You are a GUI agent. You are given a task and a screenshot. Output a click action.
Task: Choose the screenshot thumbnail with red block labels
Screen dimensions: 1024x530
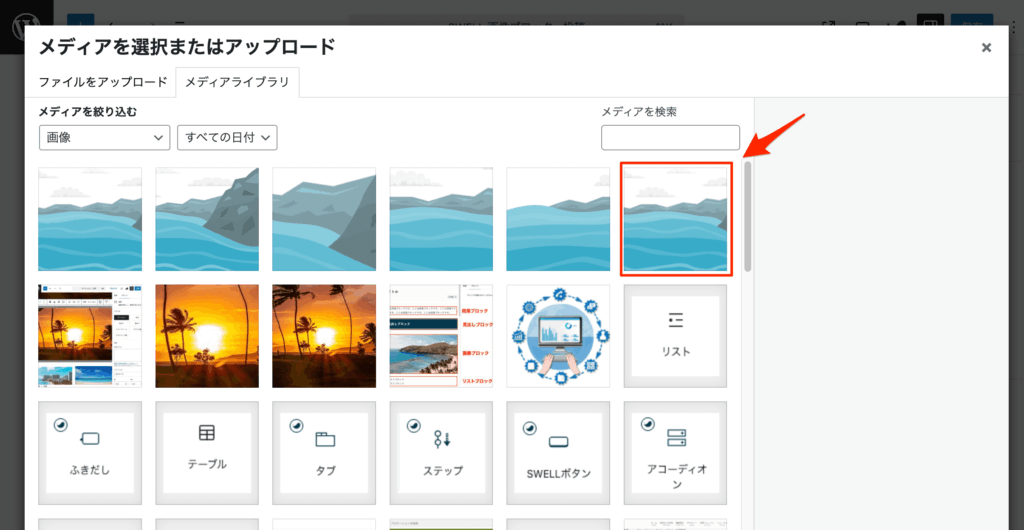point(441,335)
